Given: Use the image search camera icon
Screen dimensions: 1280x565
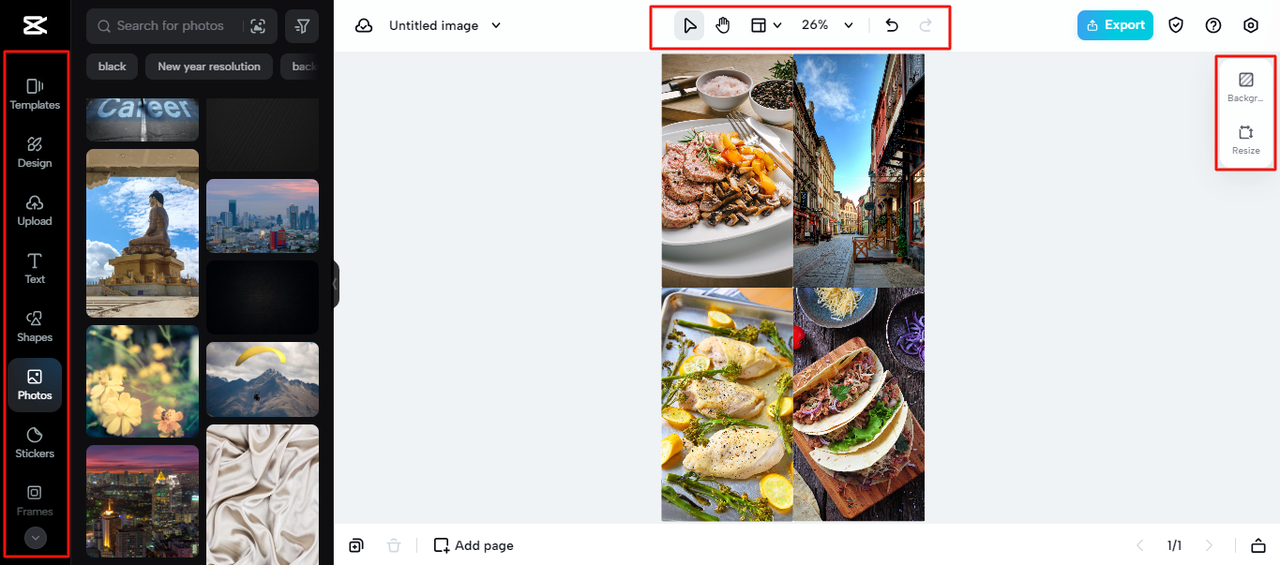Looking at the screenshot, I should (258, 26).
